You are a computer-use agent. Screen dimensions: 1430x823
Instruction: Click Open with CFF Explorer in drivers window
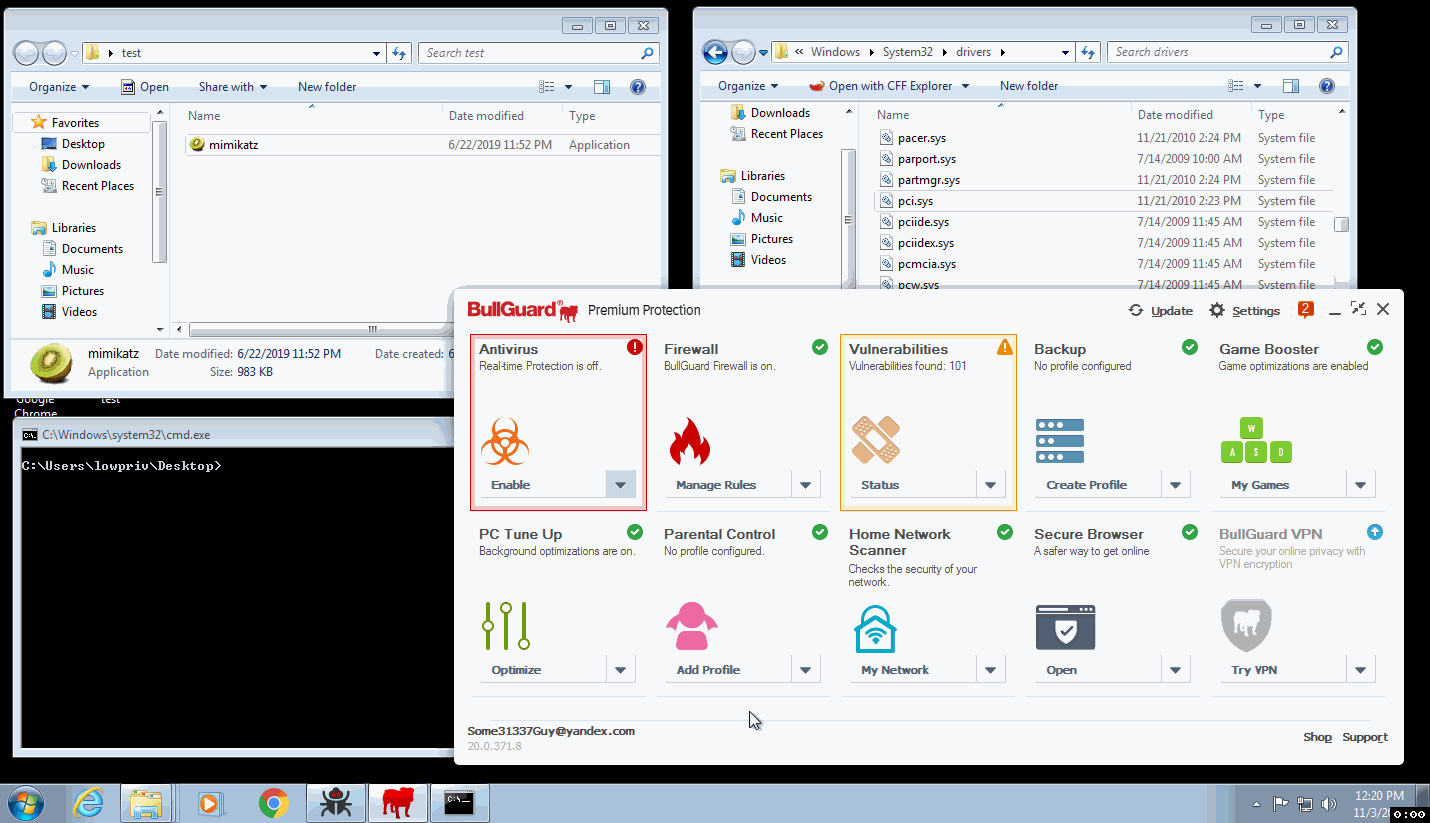889,86
